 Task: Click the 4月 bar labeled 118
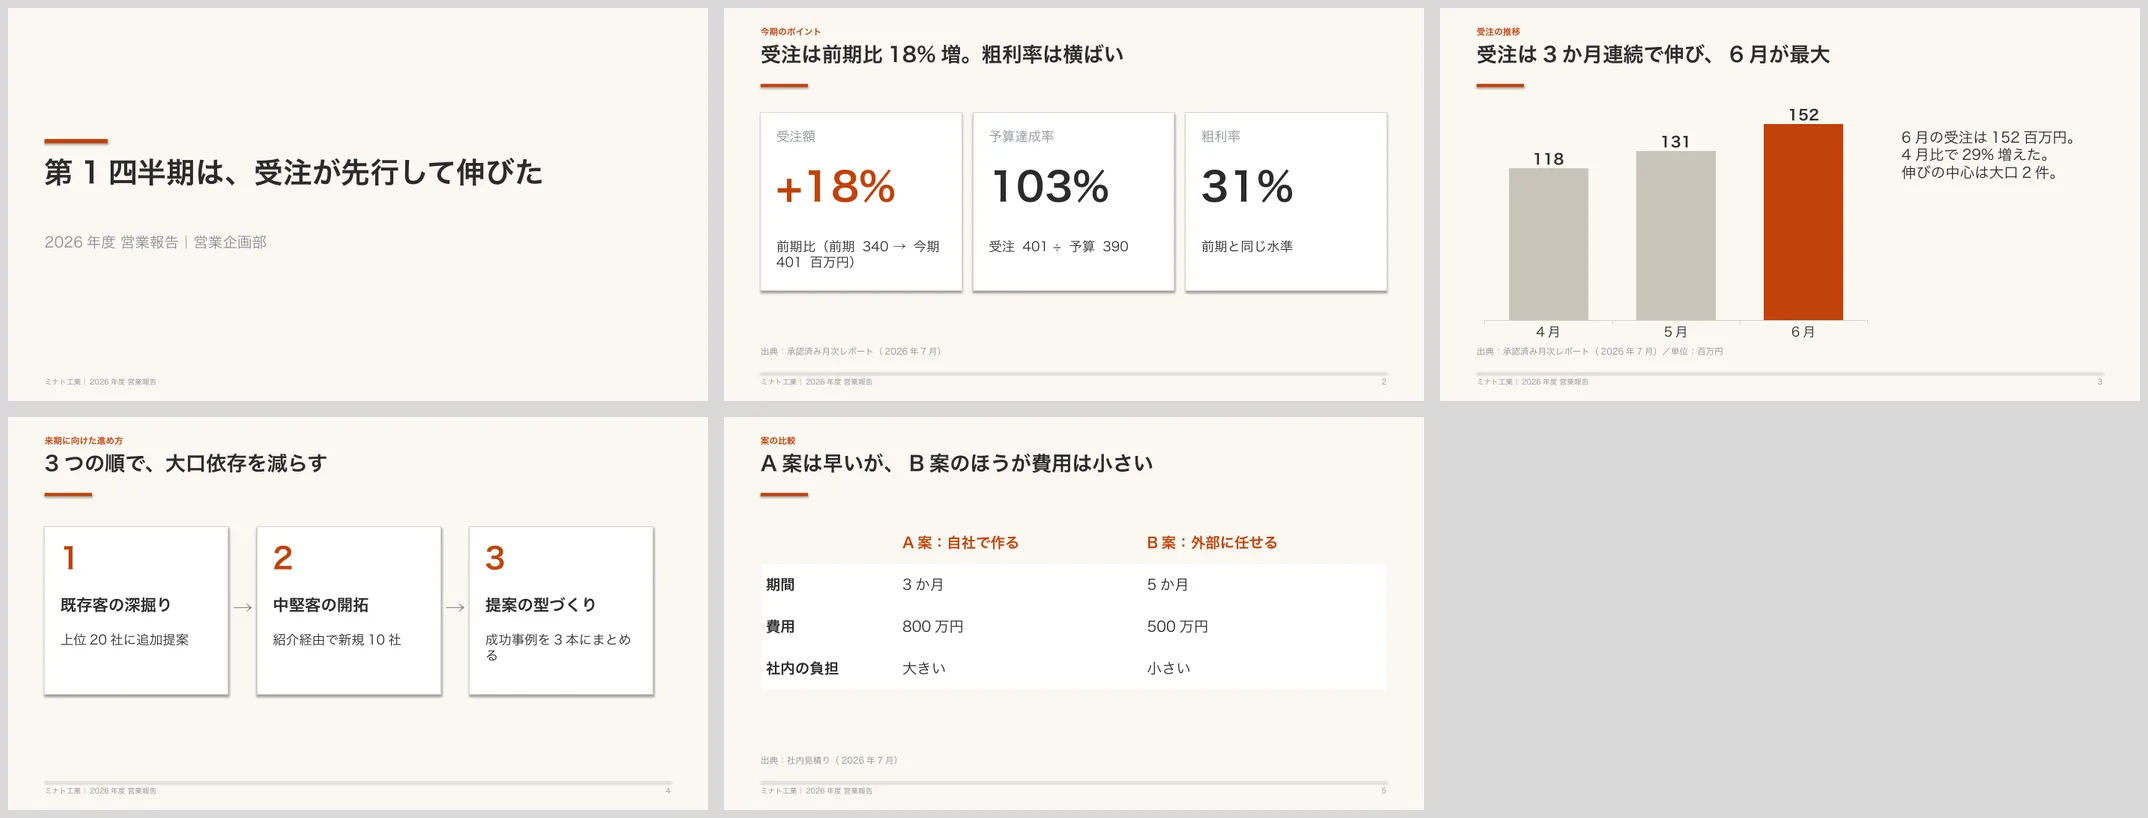point(1548,244)
